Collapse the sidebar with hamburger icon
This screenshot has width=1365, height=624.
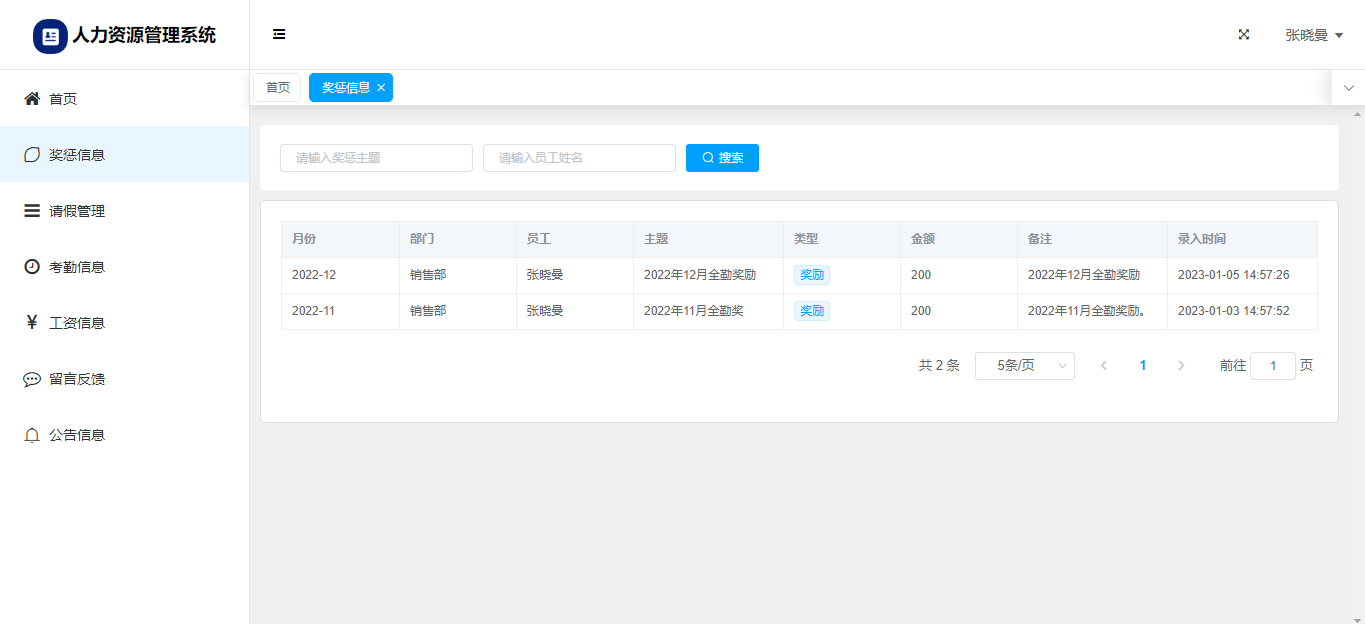[279, 35]
